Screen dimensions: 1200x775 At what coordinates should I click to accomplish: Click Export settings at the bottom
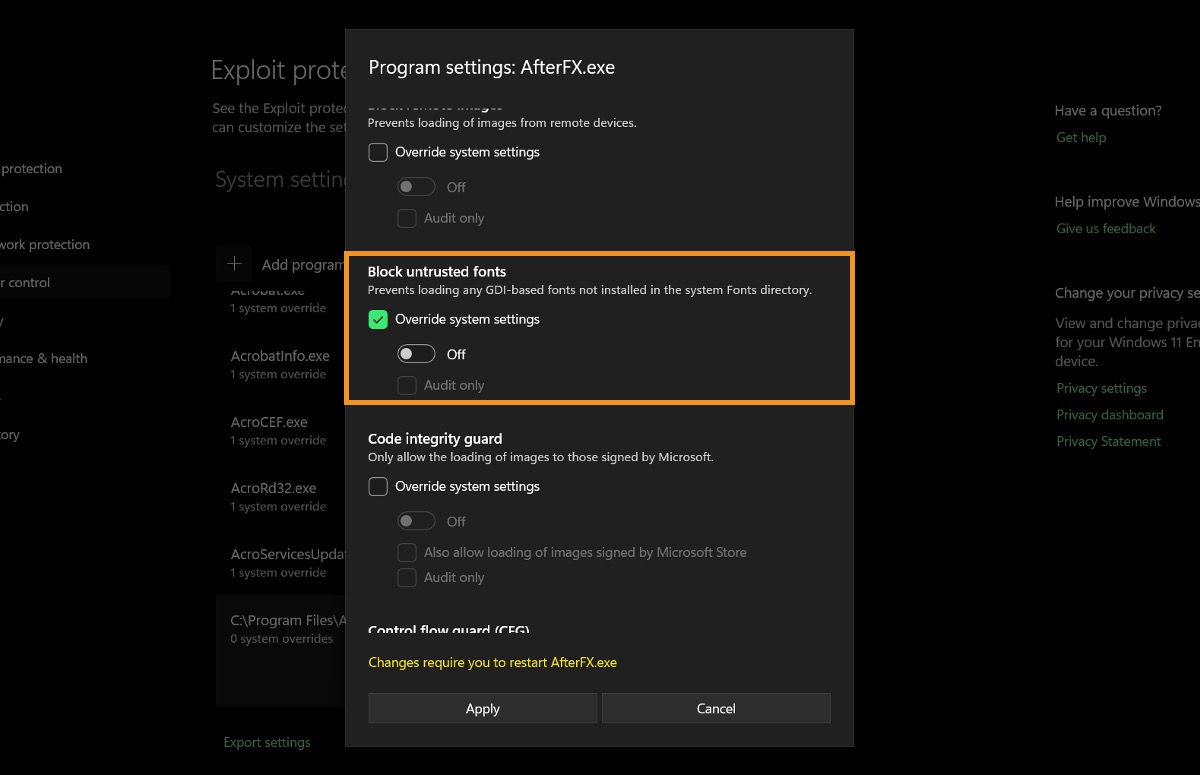[x=267, y=742]
